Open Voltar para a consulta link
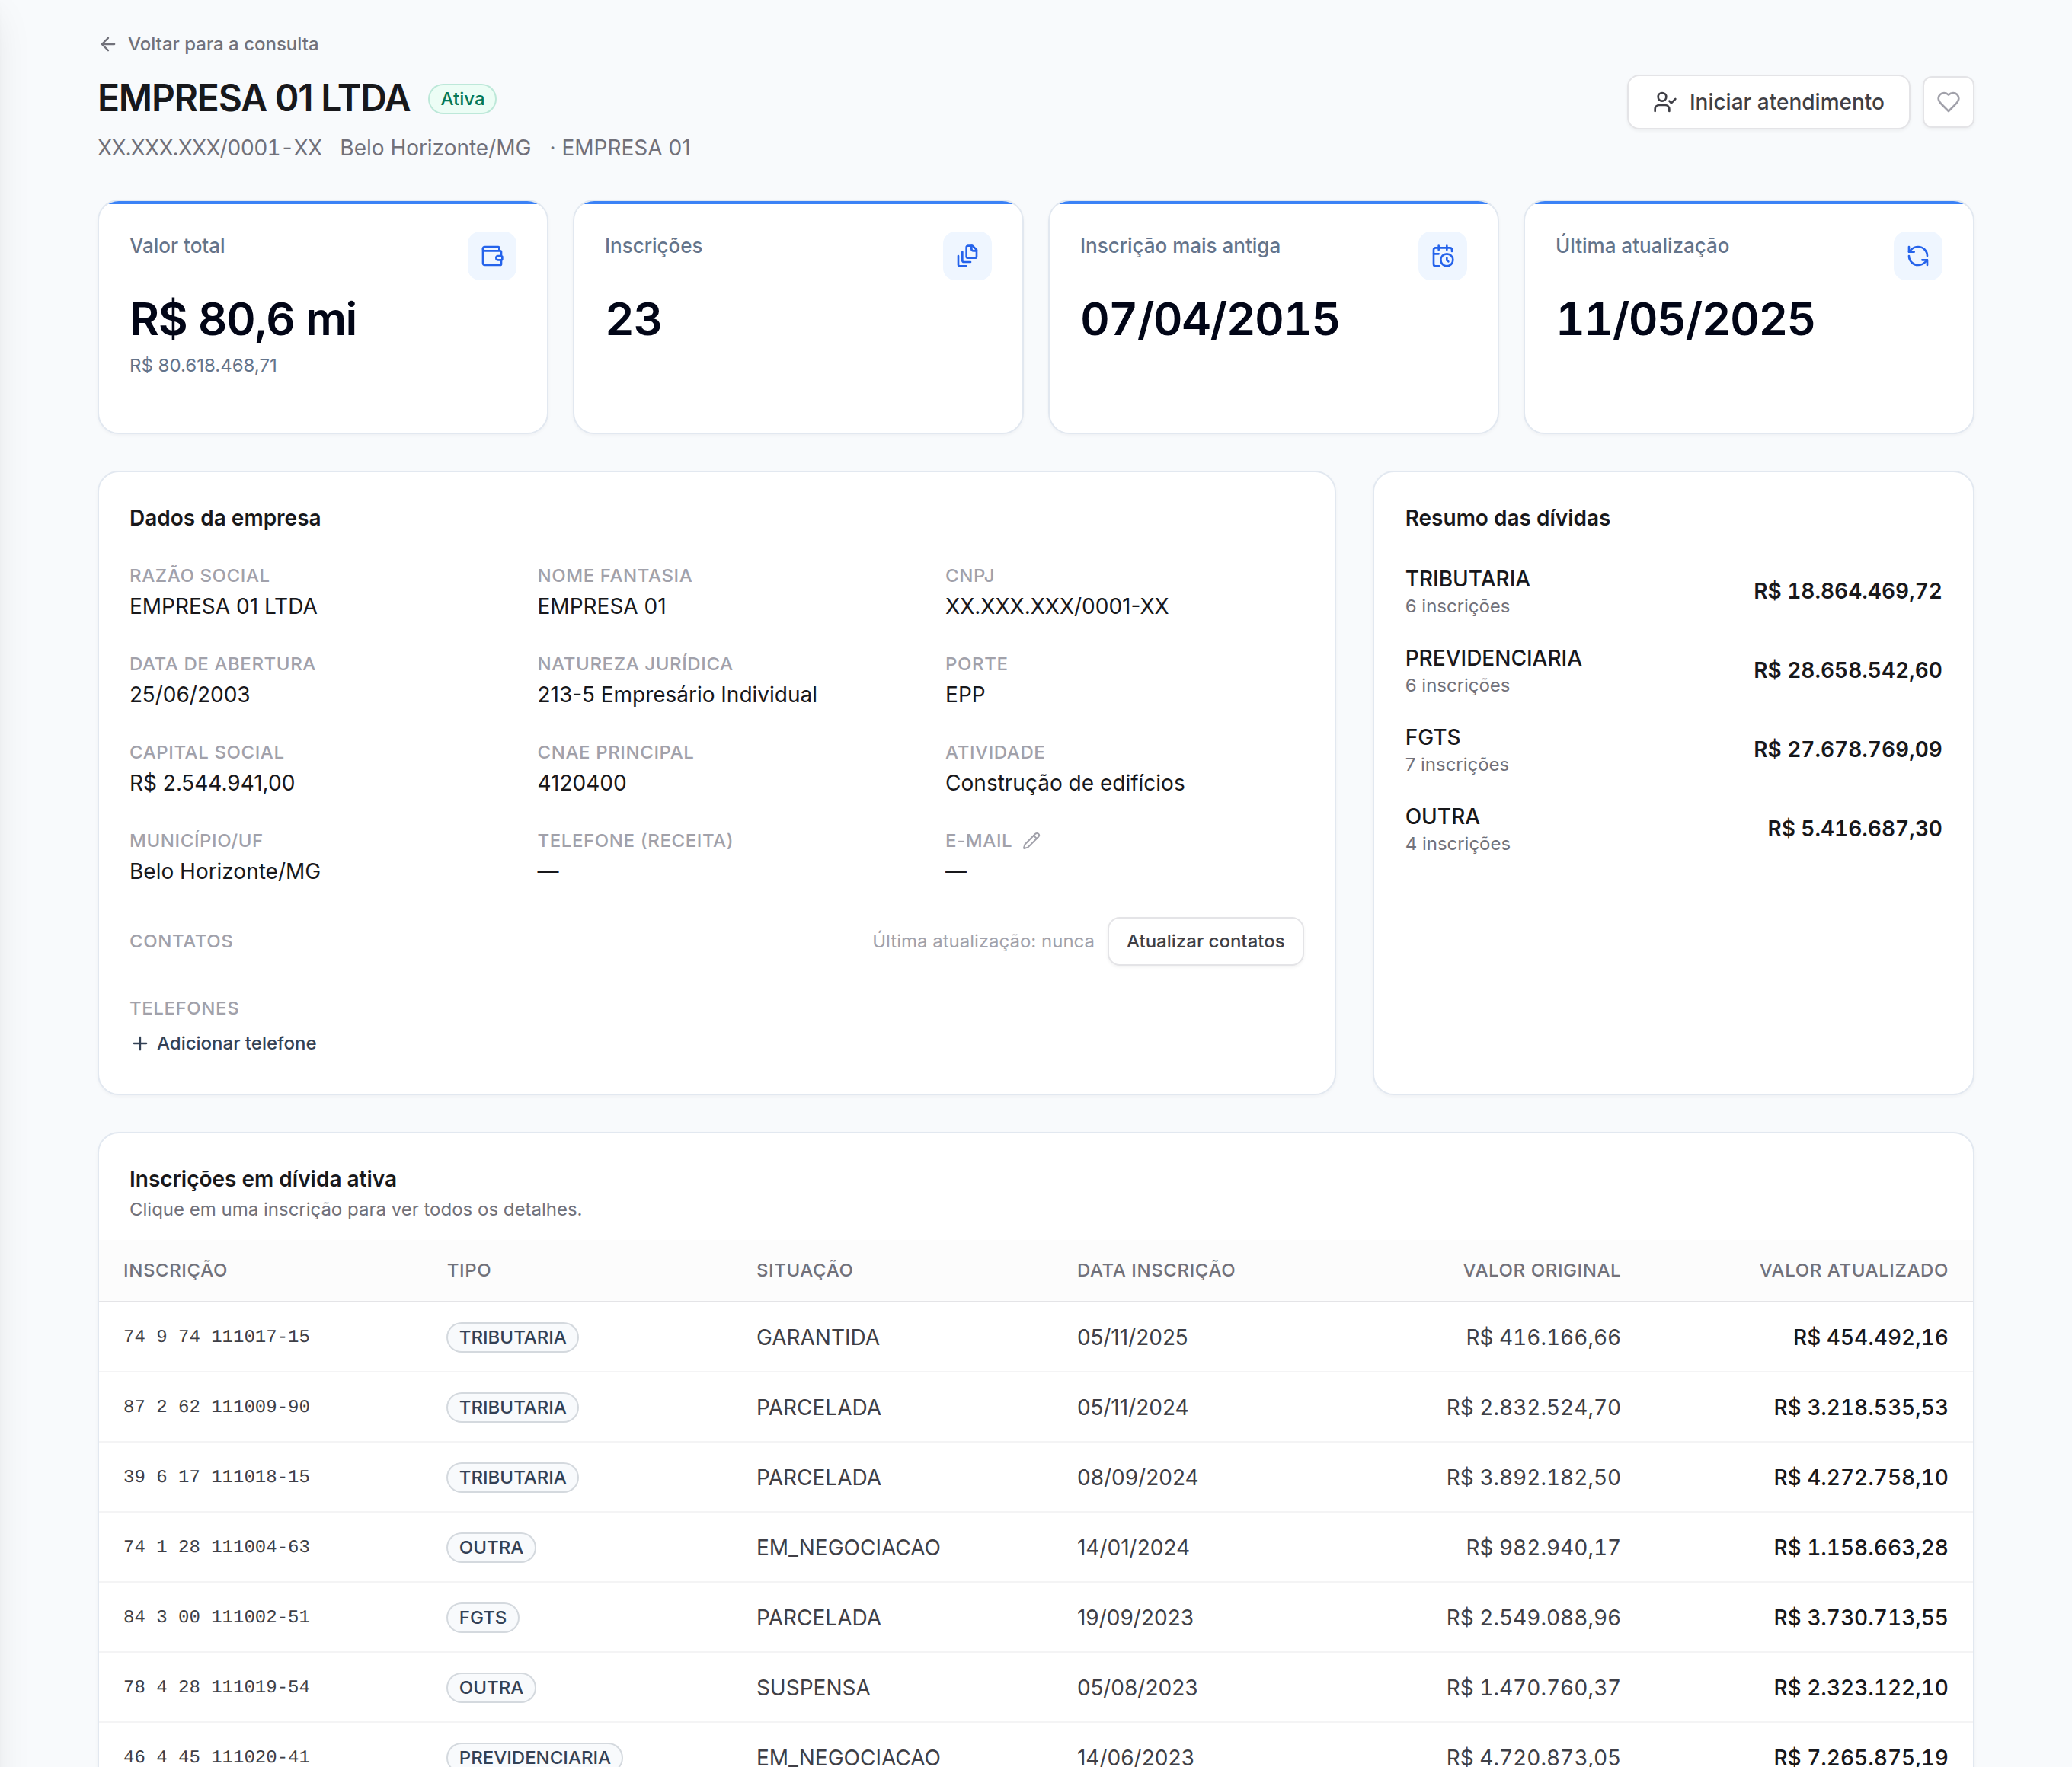Screen dimensions: 2072x1767 (x=209, y=44)
